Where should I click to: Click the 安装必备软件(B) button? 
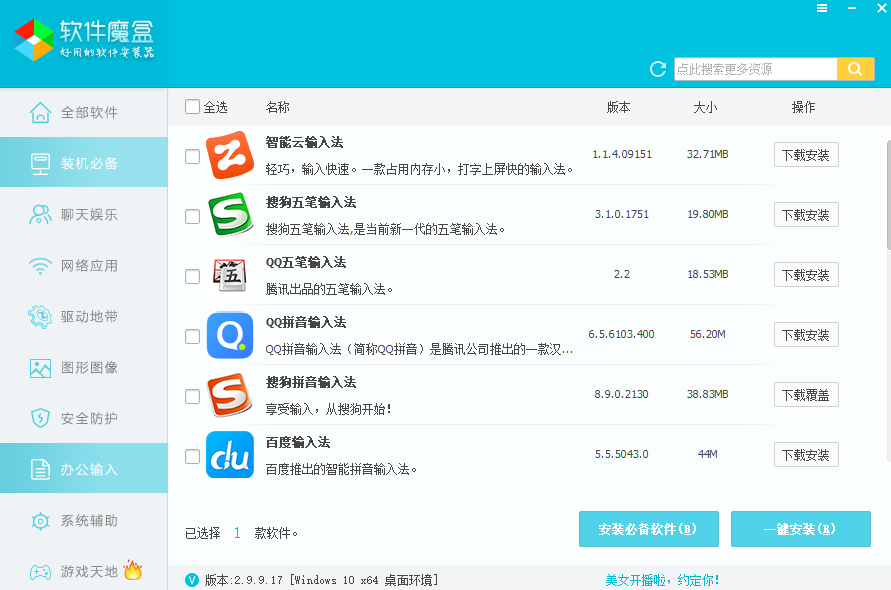648,529
